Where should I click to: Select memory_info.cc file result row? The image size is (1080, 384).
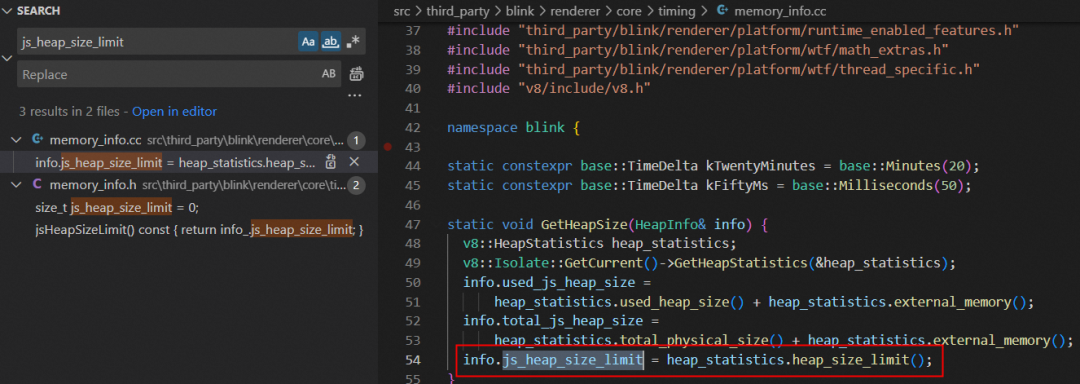point(189,140)
